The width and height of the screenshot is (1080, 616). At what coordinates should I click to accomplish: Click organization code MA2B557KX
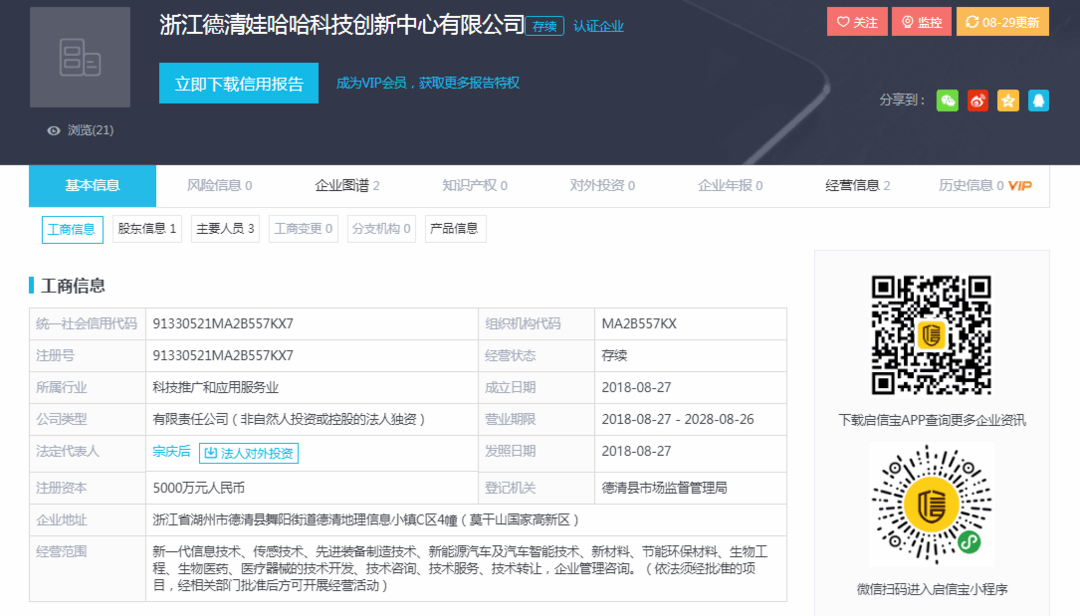coord(639,324)
